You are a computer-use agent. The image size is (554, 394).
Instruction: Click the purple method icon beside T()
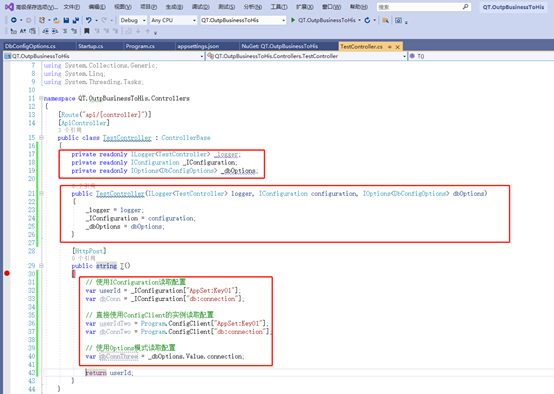412,56
